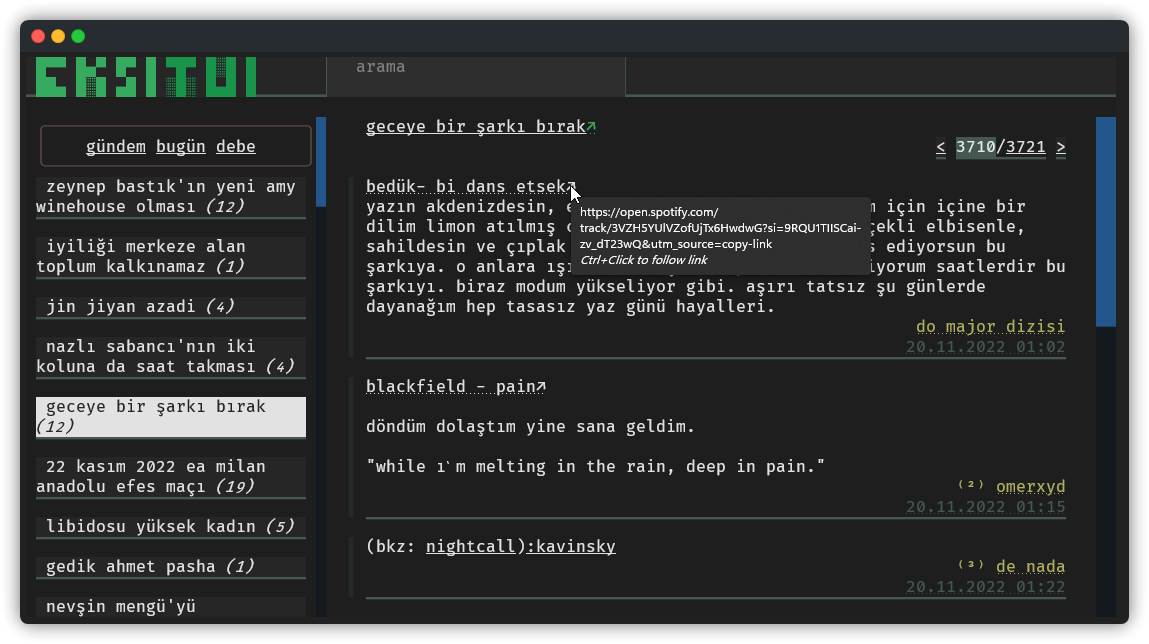Viewport: 1149px width, 644px height.
Task: Click the EKSITUI logo
Action: (x=146, y=78)
